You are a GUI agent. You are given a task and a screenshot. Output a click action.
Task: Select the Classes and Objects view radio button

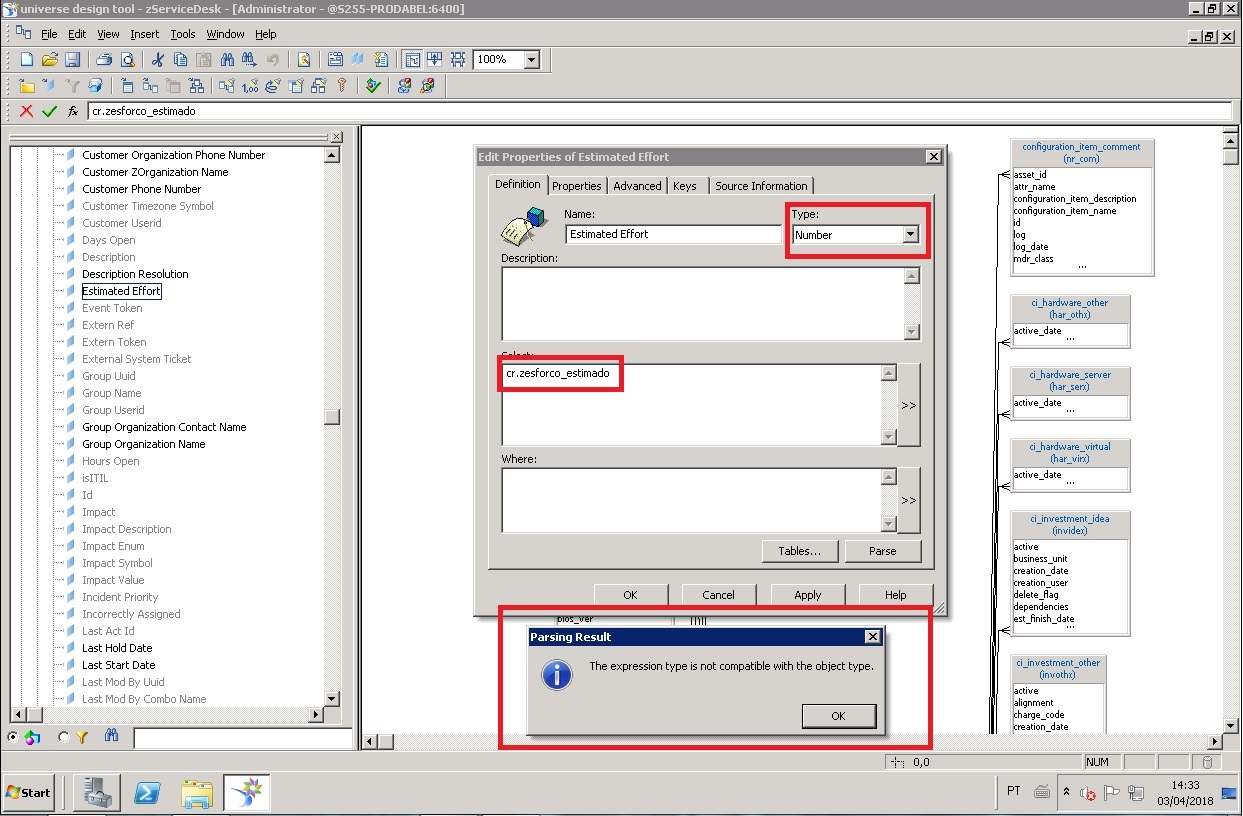pos(13,737)
